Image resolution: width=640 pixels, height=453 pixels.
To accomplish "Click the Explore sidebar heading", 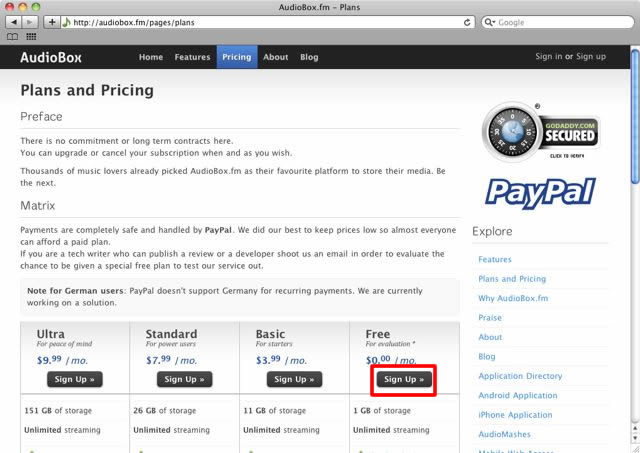I will (492, 231).
